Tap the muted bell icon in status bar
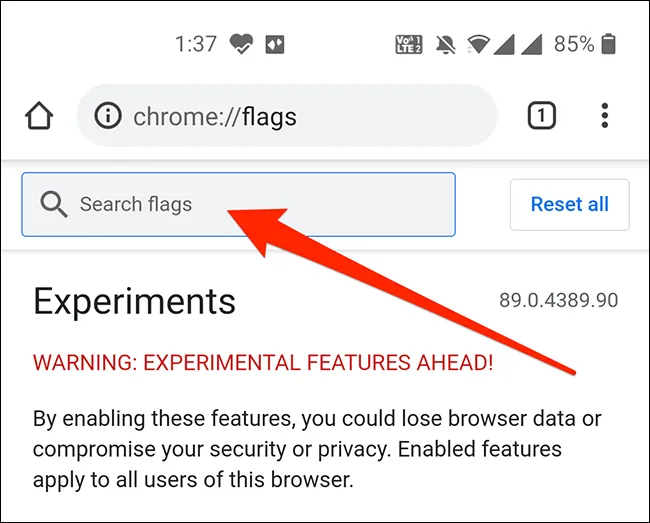650x523 pixels. [x=444, y=44]
